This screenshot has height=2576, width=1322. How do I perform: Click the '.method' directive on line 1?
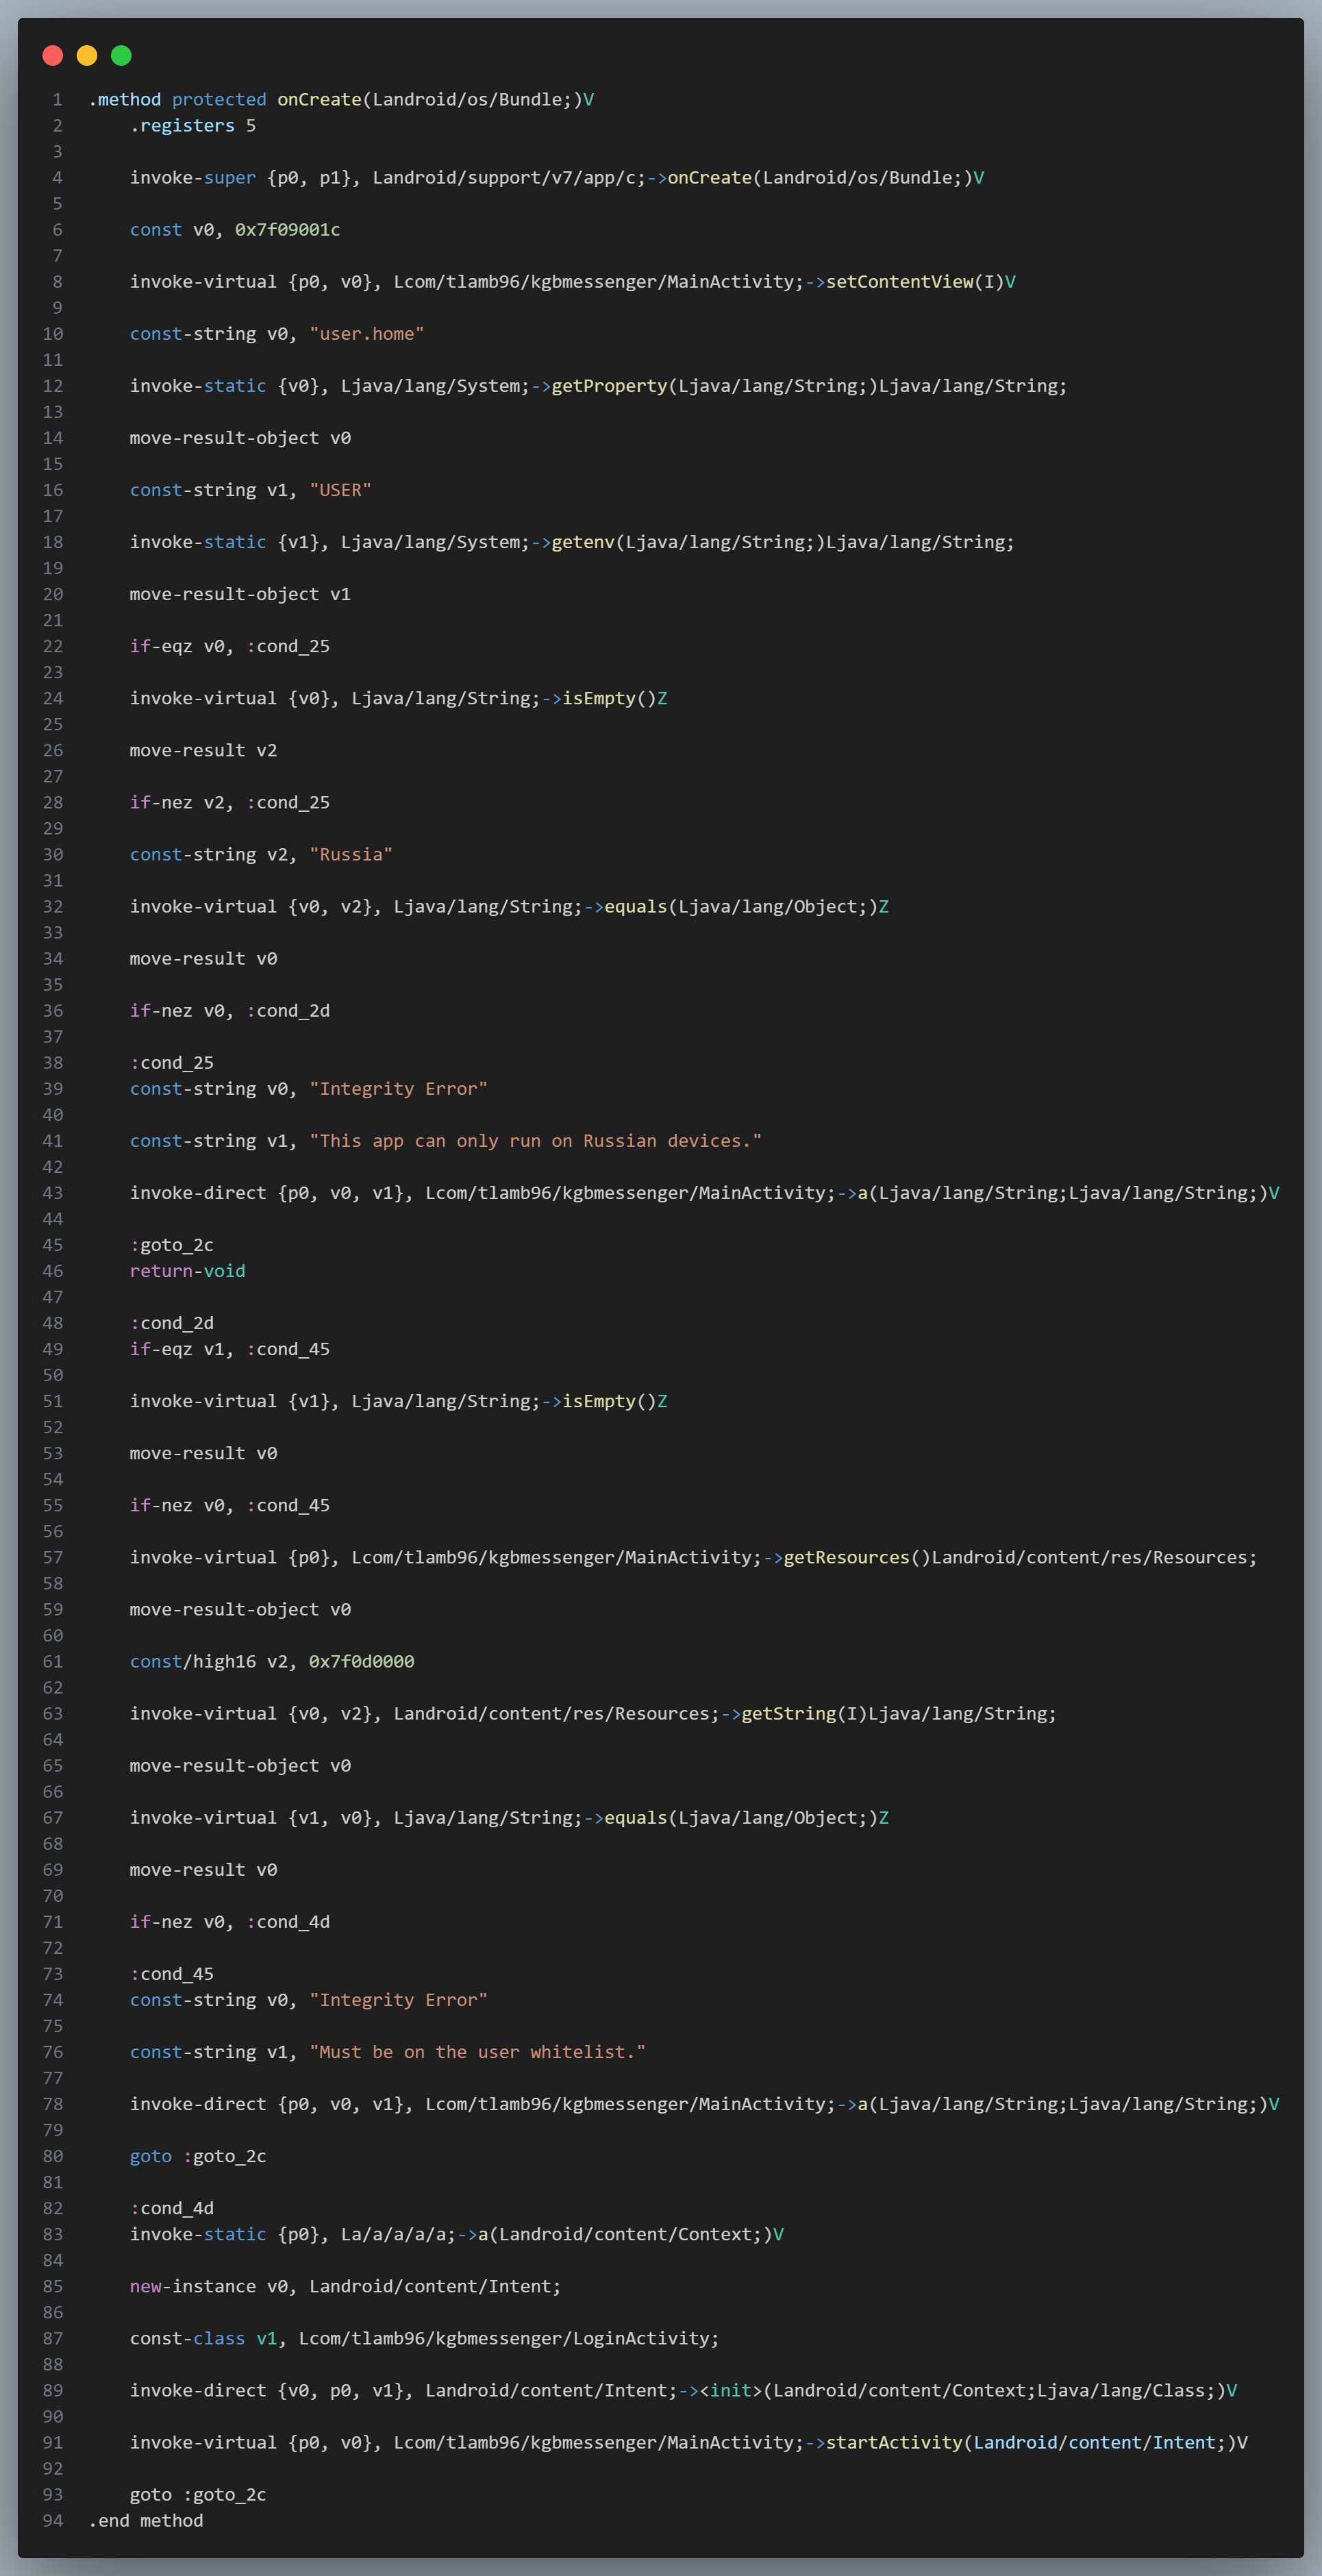pyautogui.click(x=124, y=100)
